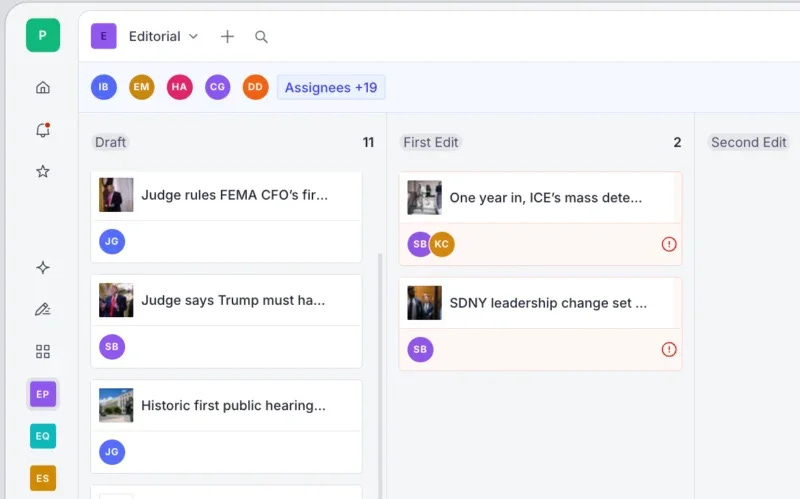Click the First Edit column label
Image resolution: width=800 pixels, height=499 pixels.
pyautogui.click(x=431, y=142)
